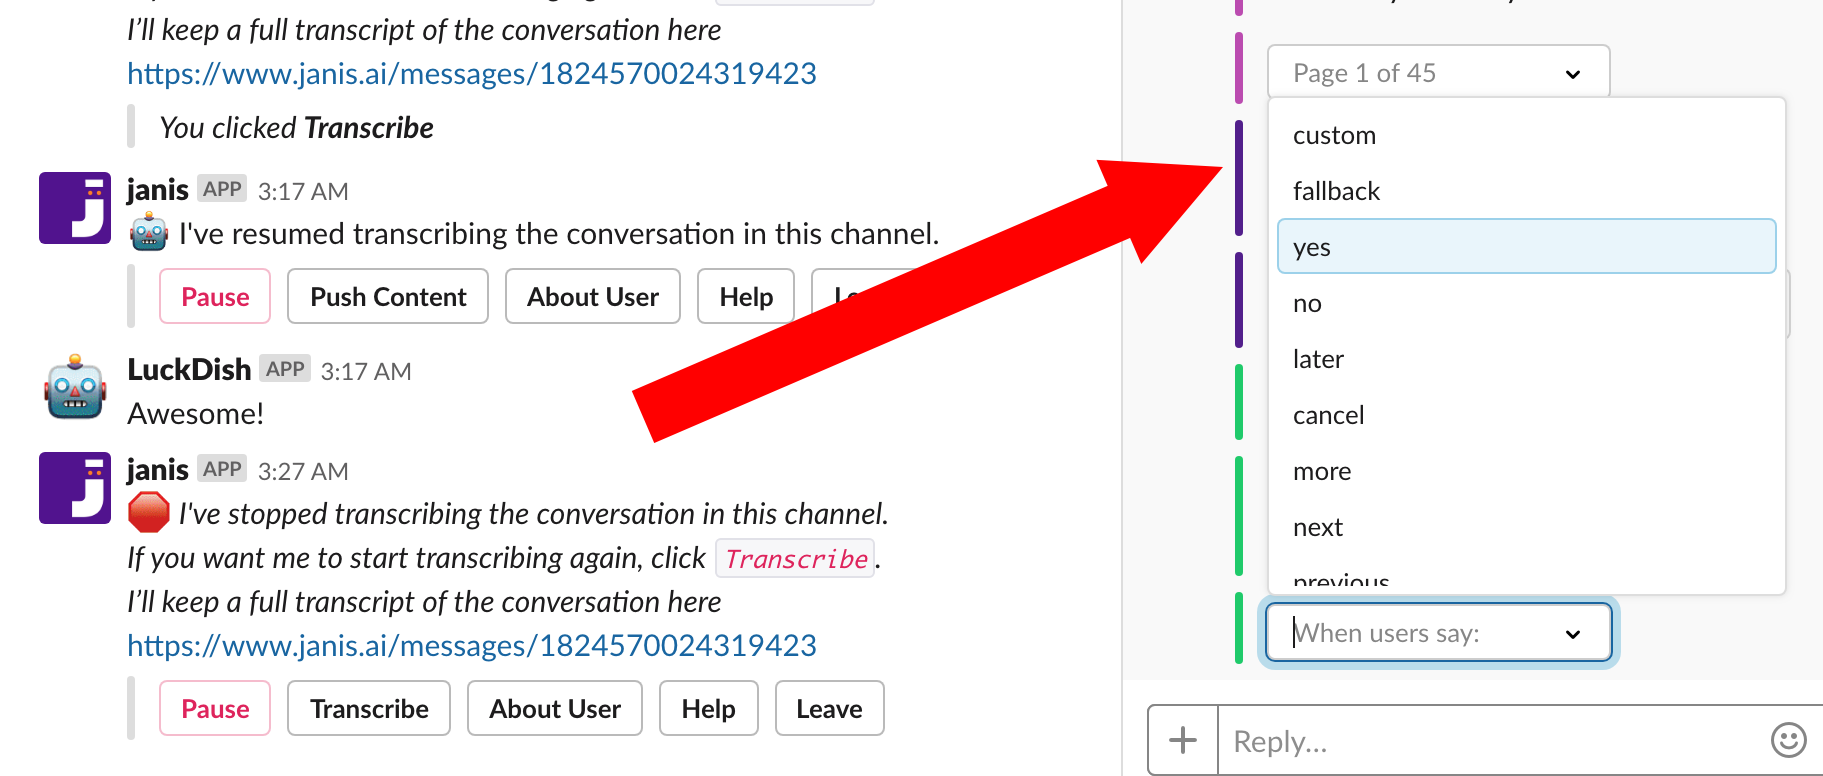Screen dimensions: 1823x776
Task: Click janis avatar on the 3:17 AM message
Action: (75, 208)
